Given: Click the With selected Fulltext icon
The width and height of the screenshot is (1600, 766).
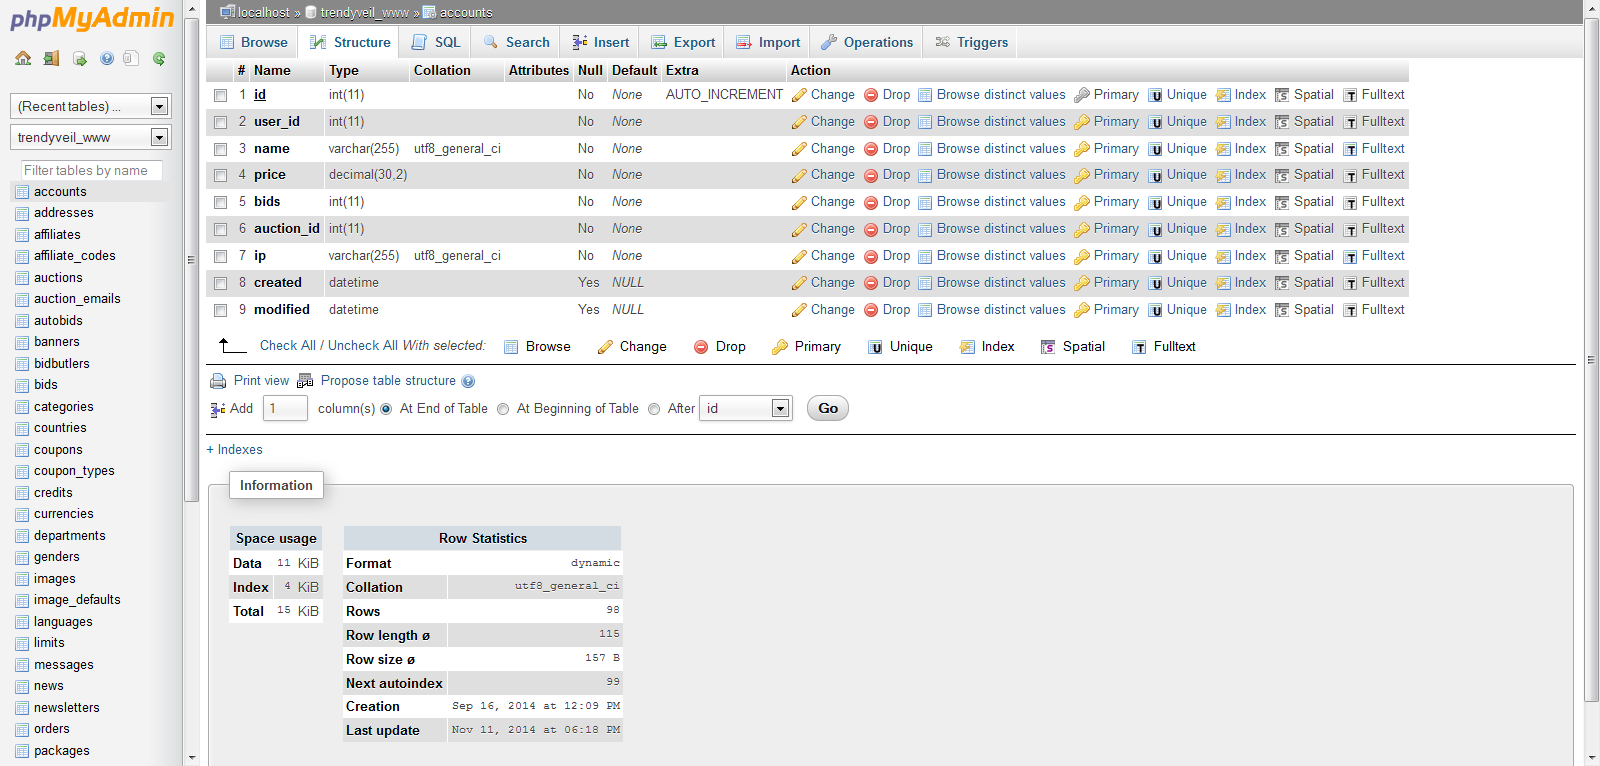Looking at the screenshot, I should tap(1139, 347).
